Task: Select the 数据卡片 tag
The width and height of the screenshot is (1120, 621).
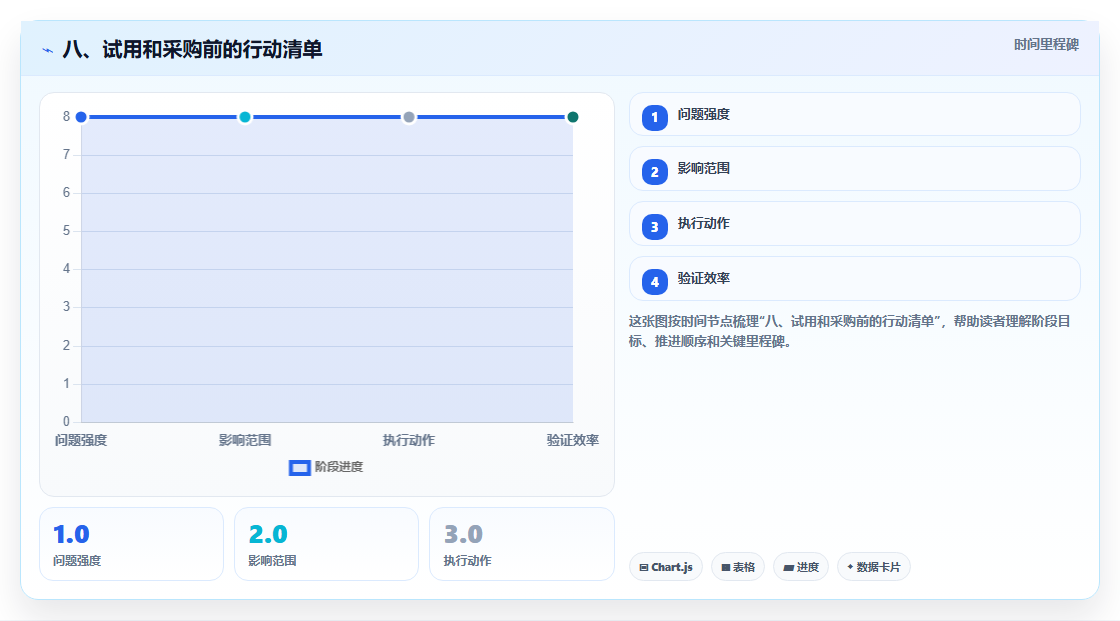Action: click(x=874, y=567)
